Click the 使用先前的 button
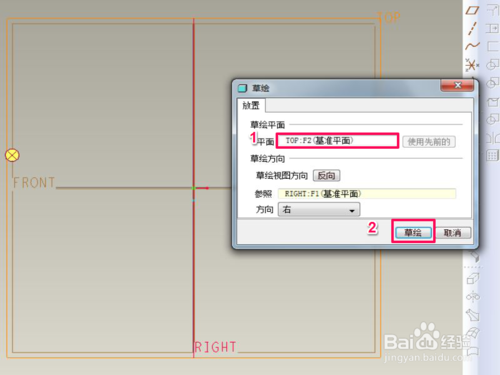500x375 pixels. click(429, 142)
